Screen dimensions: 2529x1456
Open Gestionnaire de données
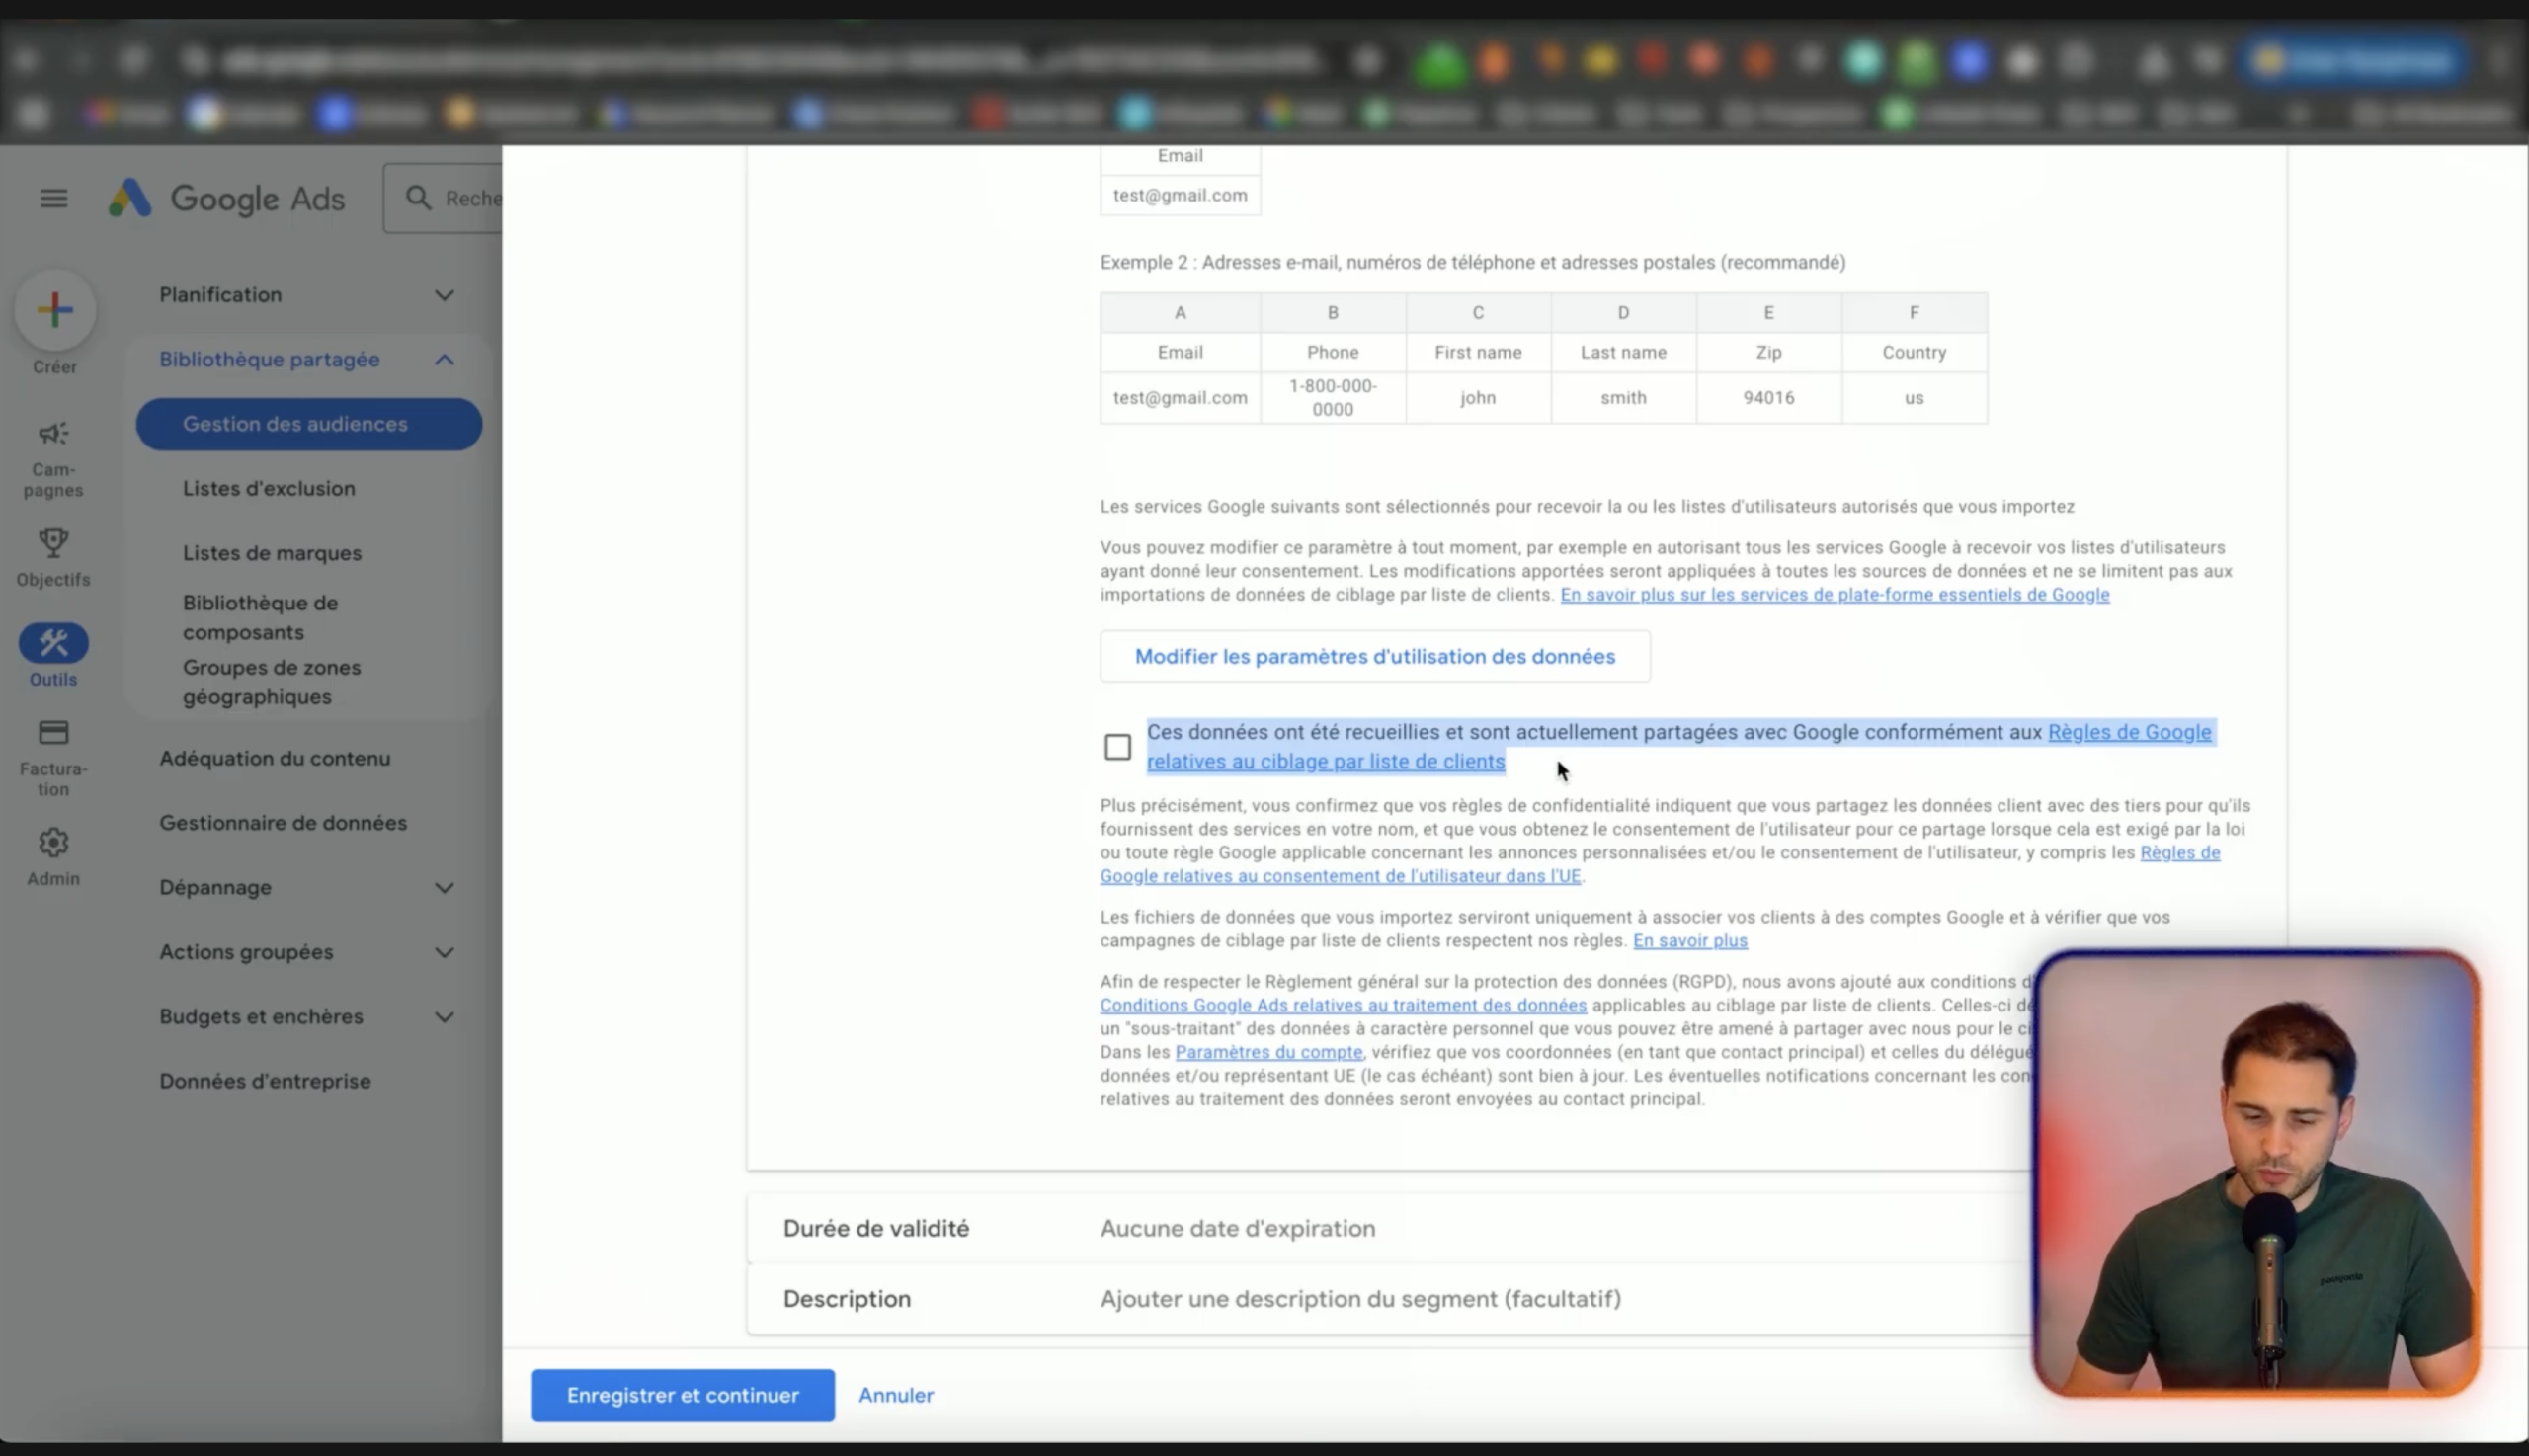pyautogui.click(x=283, y=823)
